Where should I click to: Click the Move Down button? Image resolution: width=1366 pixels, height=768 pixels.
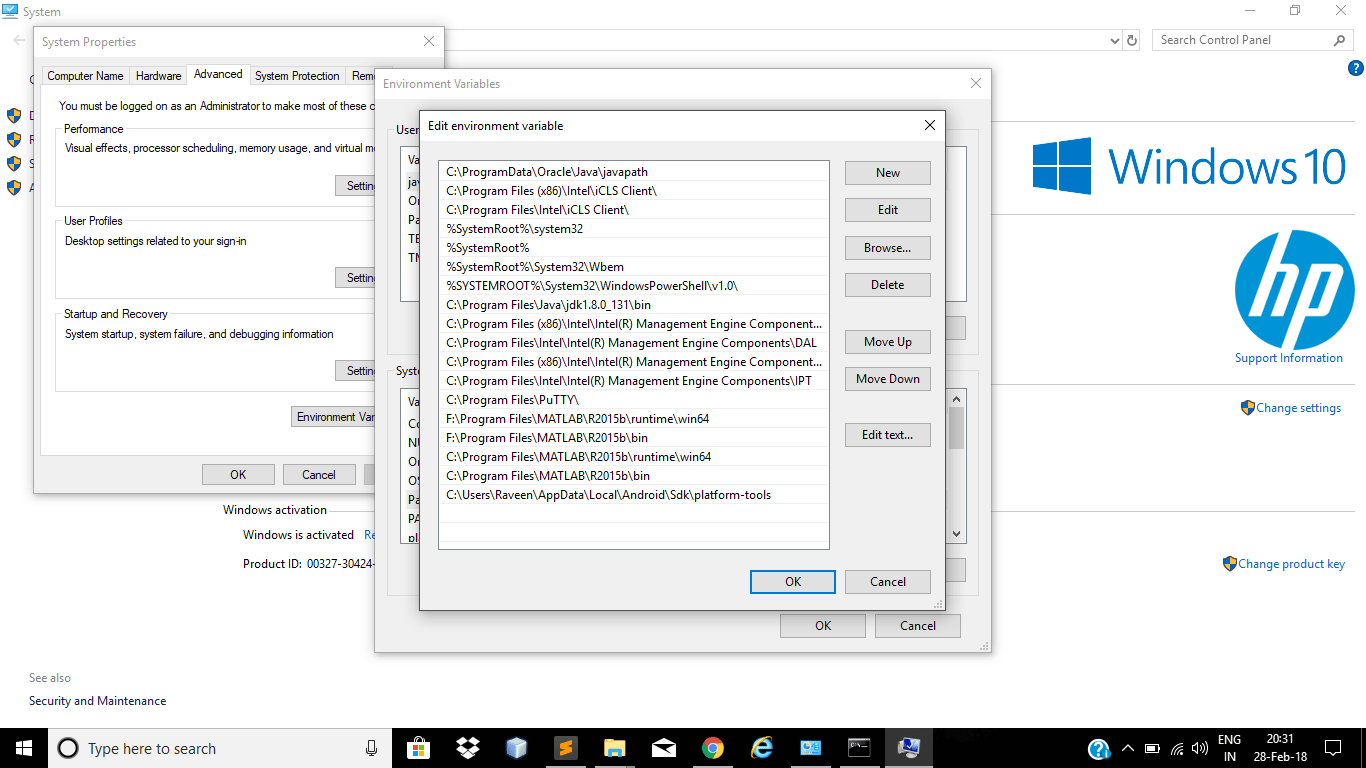point(888,379)
